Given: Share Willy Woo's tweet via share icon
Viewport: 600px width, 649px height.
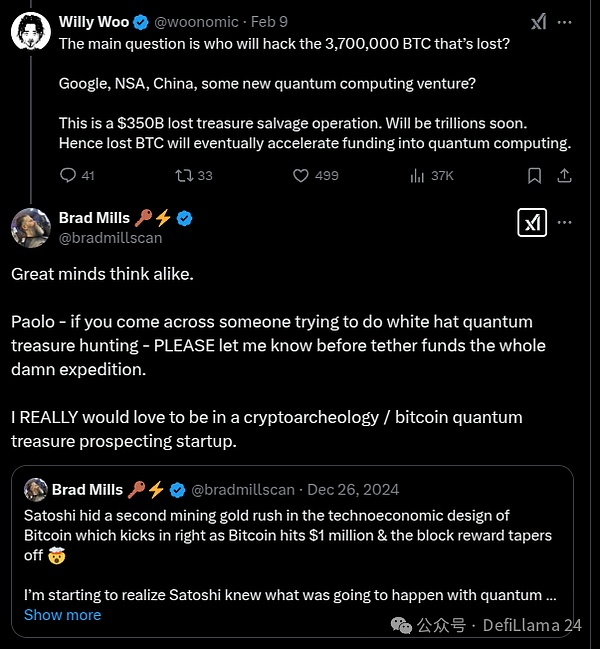Looking at the screenshot, I should [565, 176].
